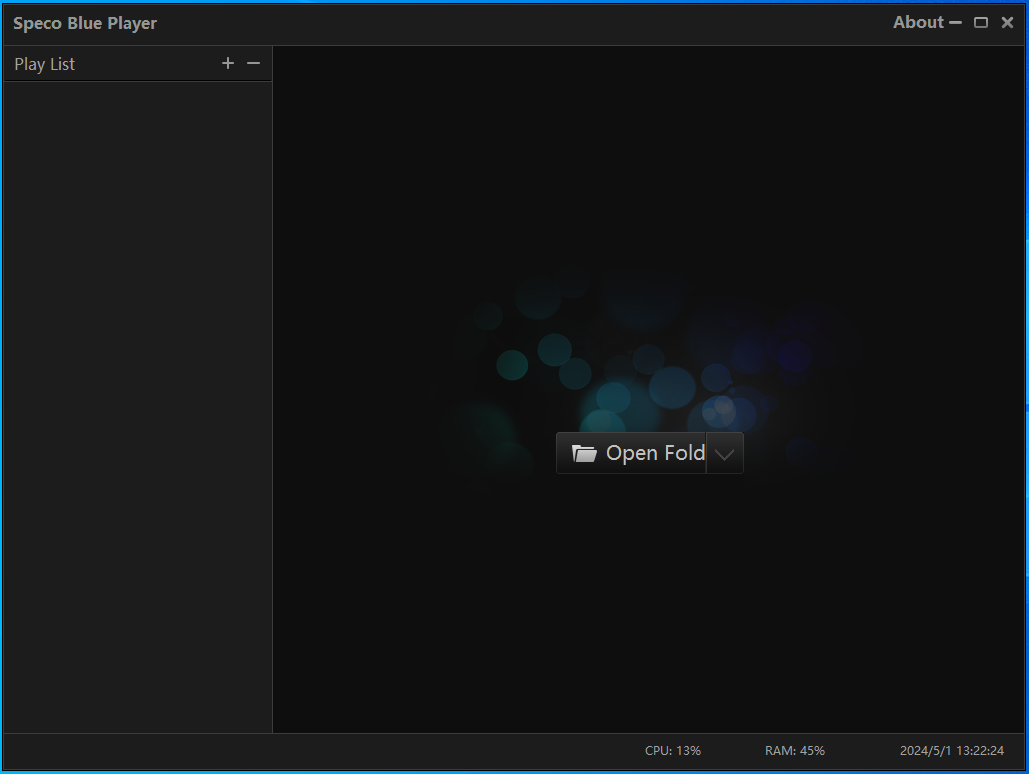The image size is (1029, 774).
Task: Click the CPU usage indicator in the status bar
Action: point(674,750)
